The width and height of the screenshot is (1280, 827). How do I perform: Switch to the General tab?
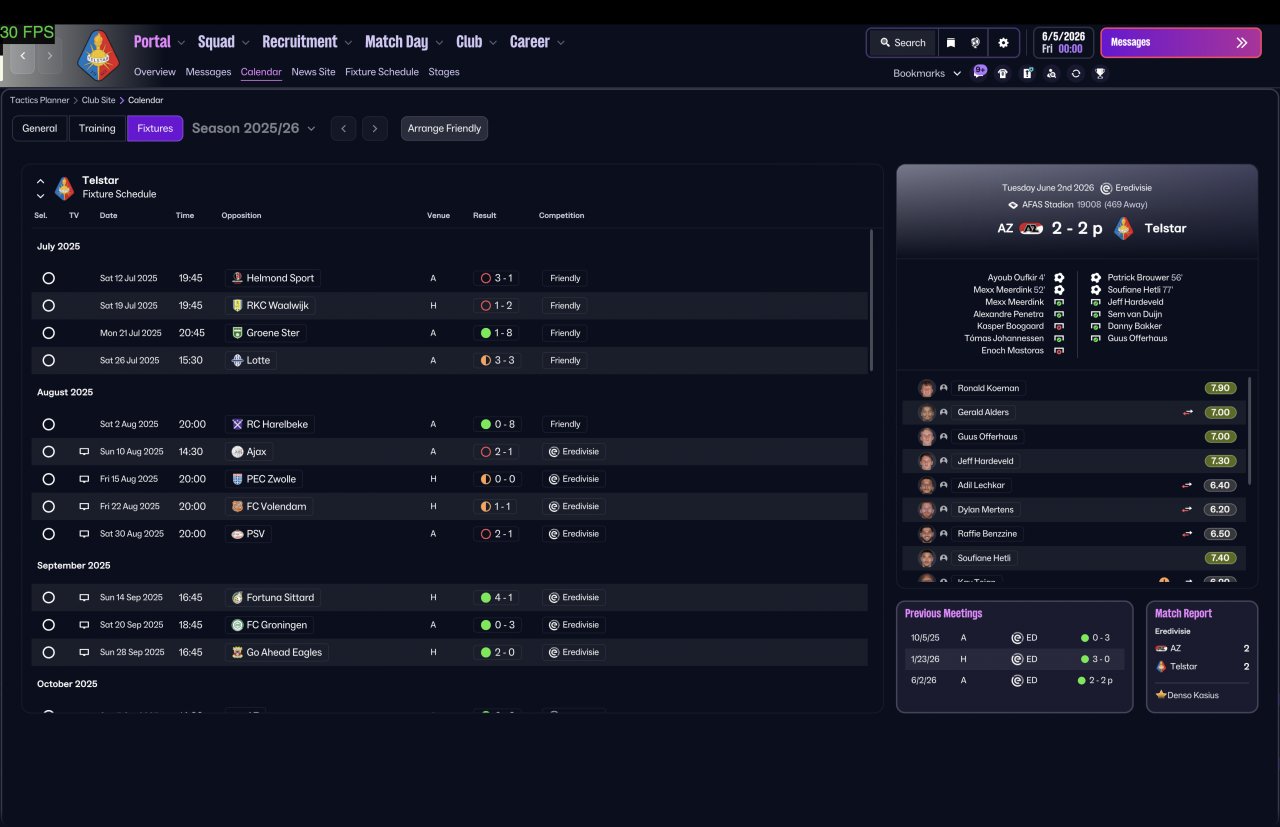[40, 128]
